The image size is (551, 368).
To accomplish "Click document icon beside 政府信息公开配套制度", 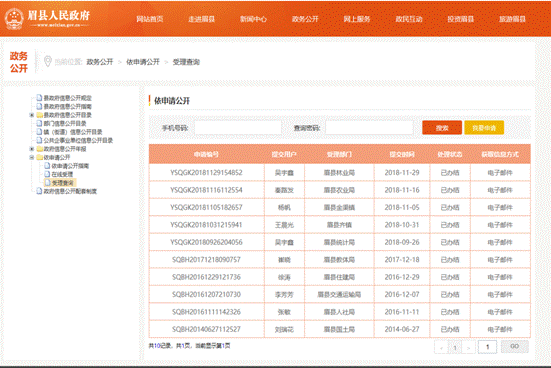I will click(39, 191).
